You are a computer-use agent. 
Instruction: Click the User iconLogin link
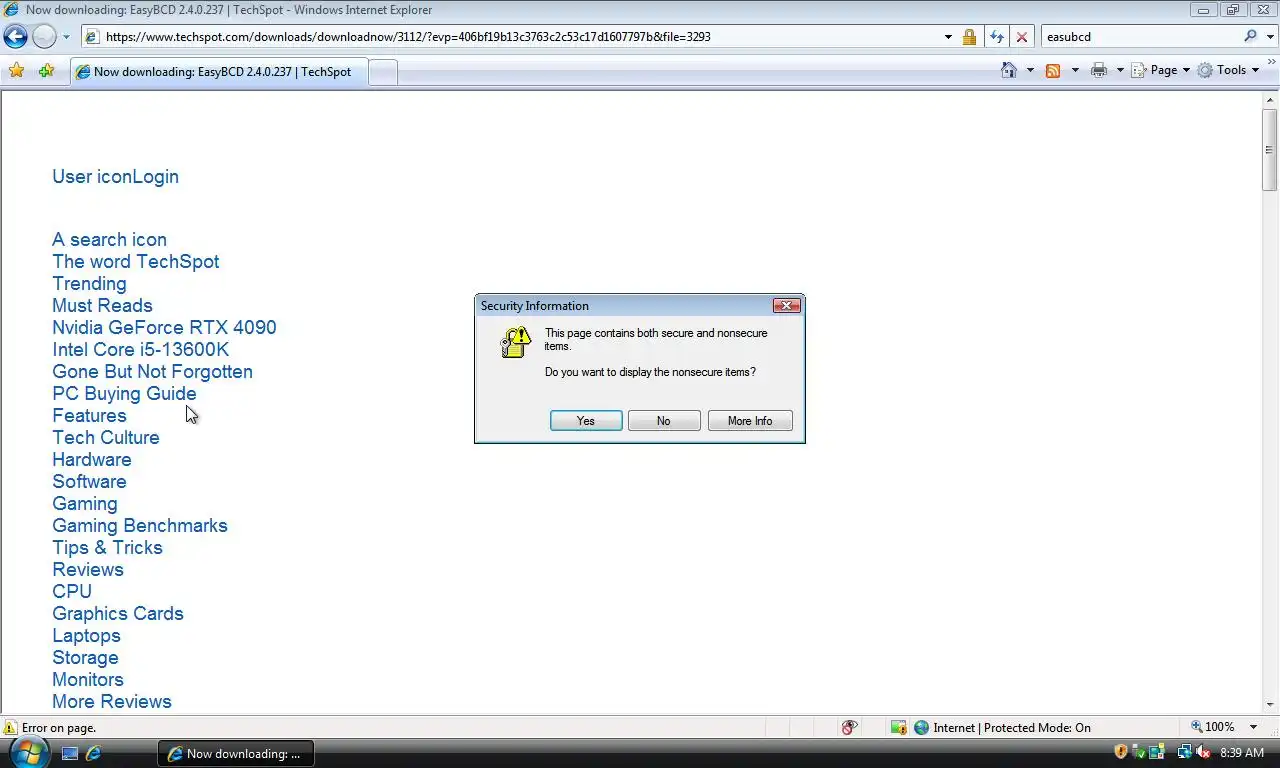[116, 177]
